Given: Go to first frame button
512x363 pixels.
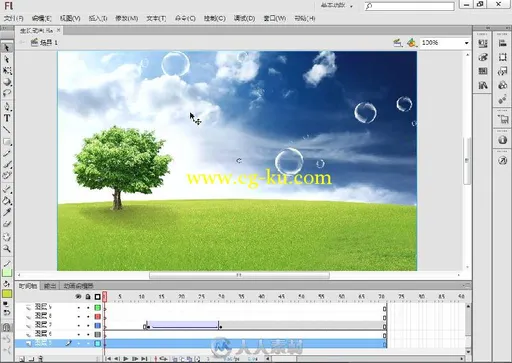Looking at the screenshot, I should pyautogui.click(x=108, y=359).
